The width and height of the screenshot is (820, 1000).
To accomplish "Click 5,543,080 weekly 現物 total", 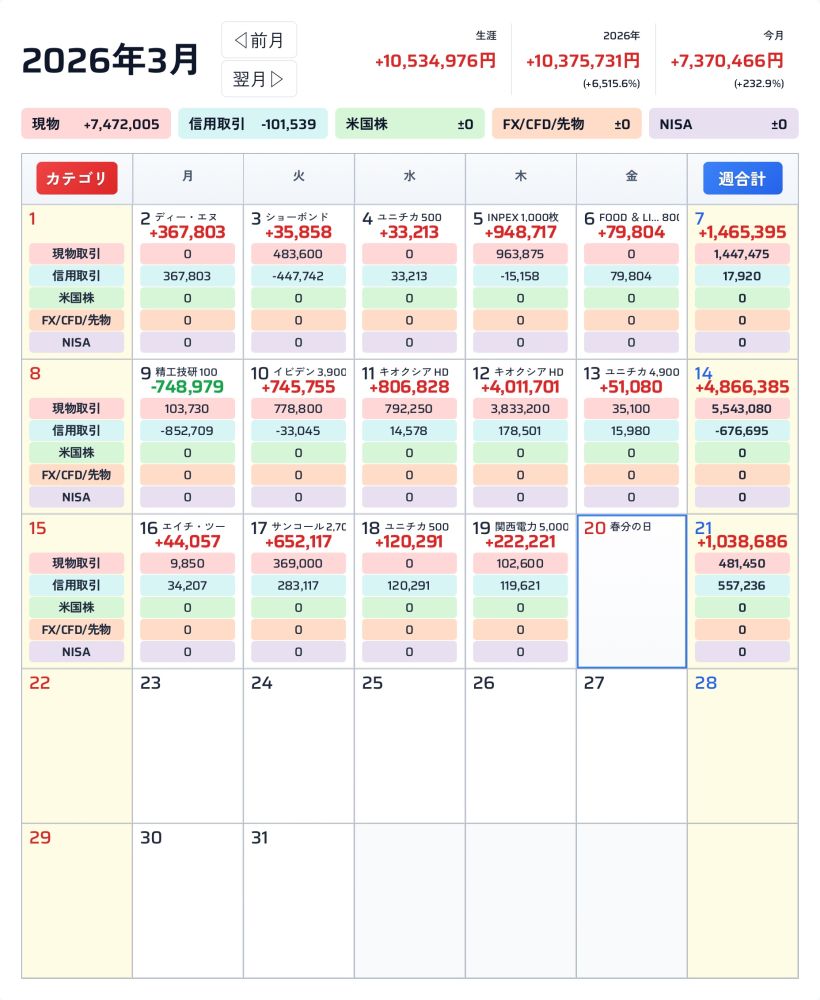I will 742,409.
